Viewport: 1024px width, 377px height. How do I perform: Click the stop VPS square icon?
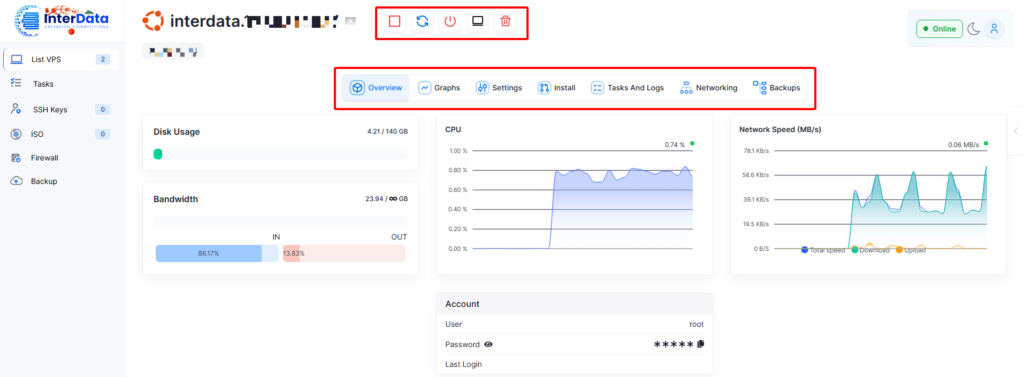coord(394,21)
